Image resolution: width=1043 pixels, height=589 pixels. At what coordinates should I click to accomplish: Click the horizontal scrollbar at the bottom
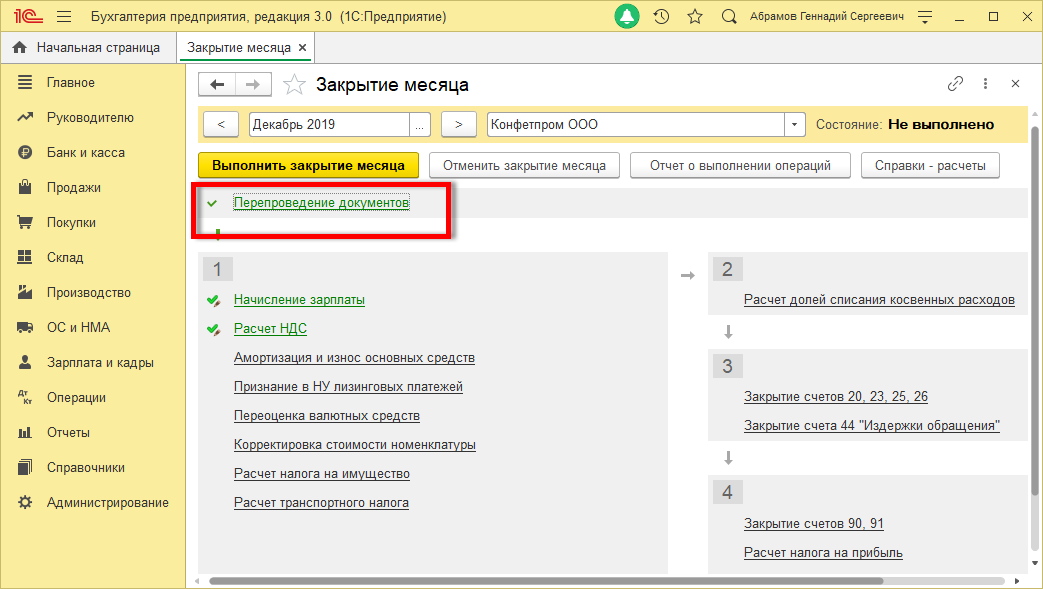545,581
